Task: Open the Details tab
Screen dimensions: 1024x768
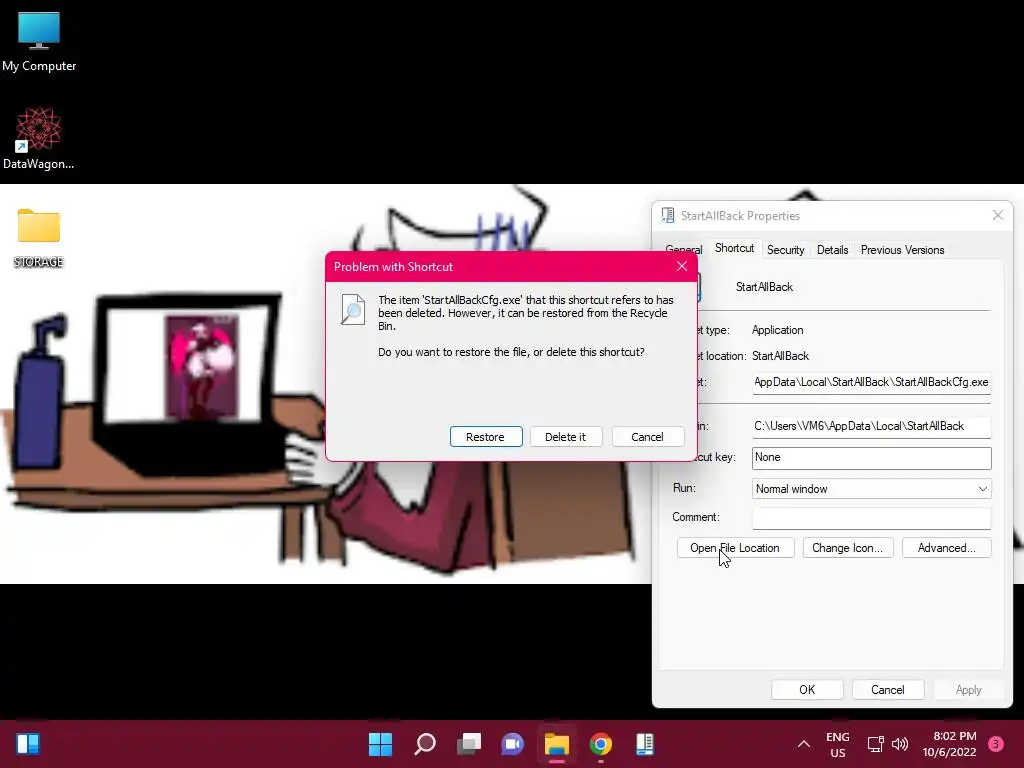Action: click(x=833, y=250)
